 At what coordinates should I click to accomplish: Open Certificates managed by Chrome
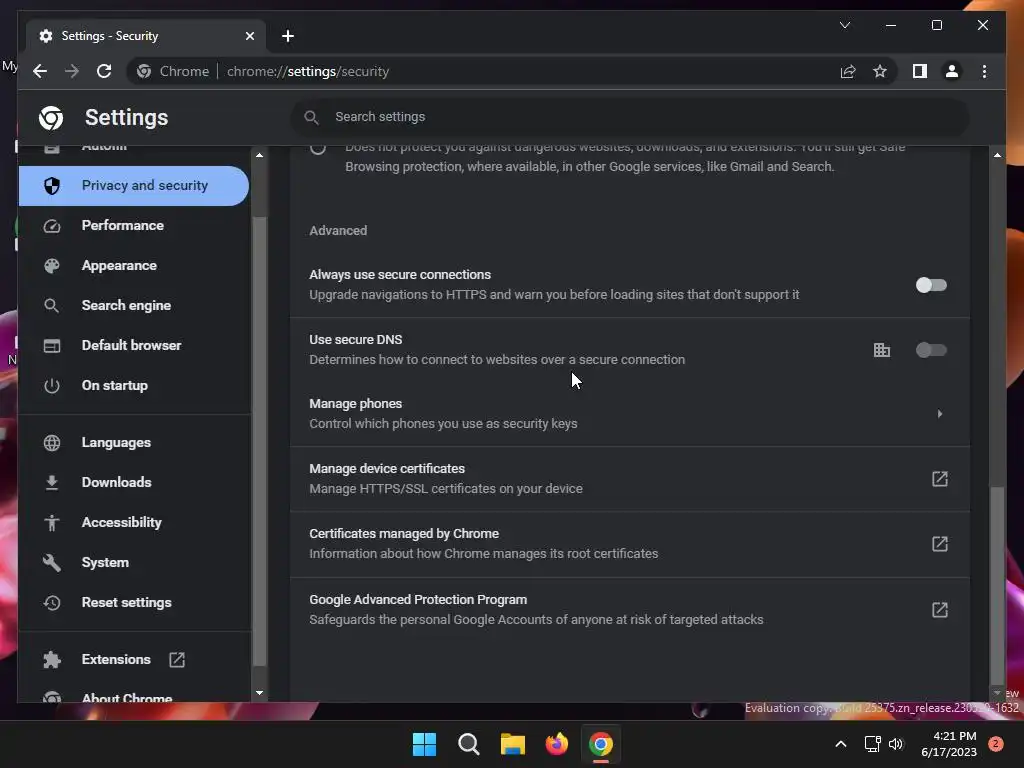(x=630, y=543)
